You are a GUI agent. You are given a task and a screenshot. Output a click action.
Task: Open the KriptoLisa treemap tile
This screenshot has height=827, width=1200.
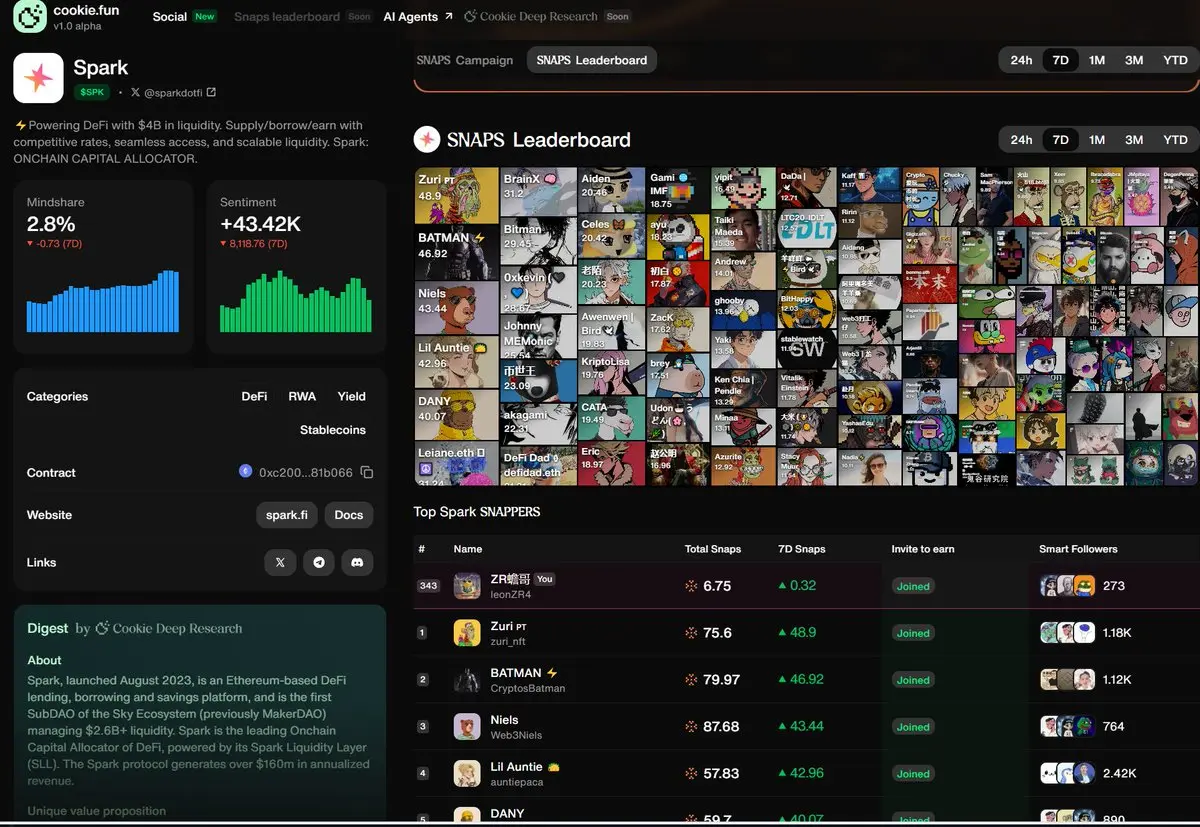tap(612, 373)
